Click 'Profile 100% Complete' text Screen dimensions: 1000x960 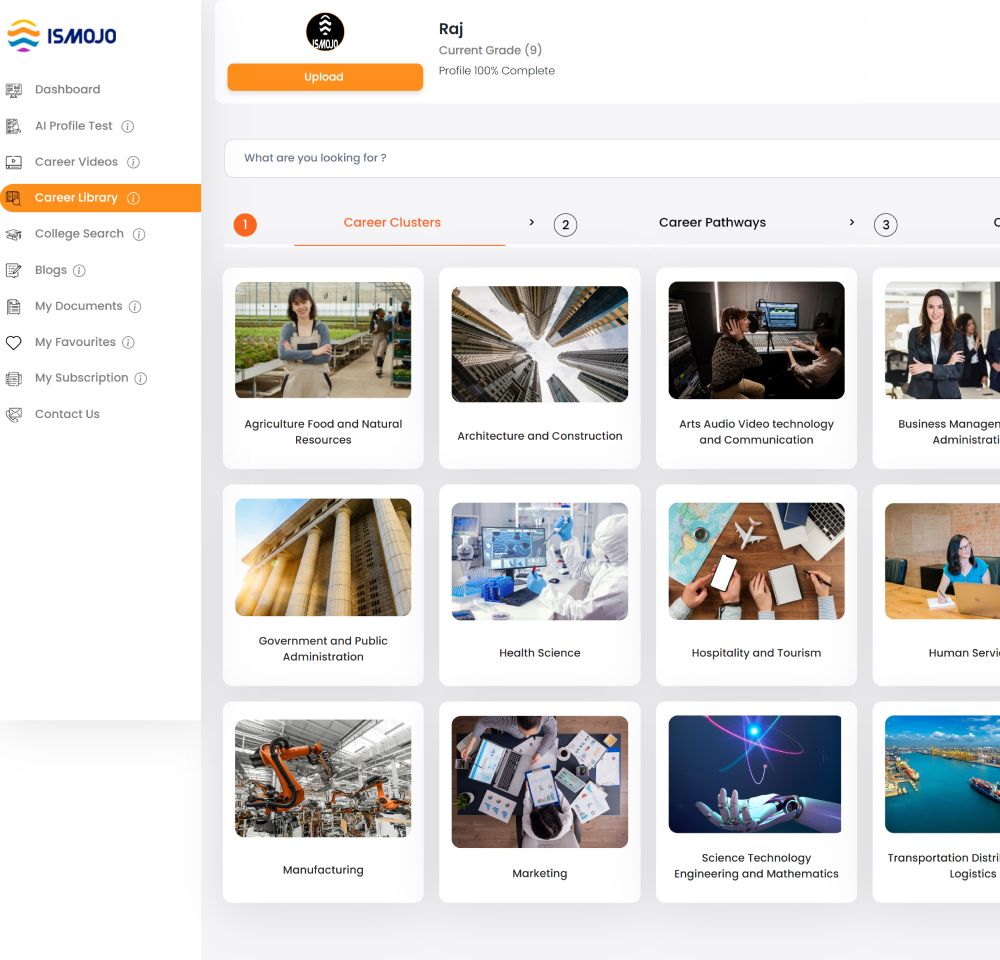(497, 71)
